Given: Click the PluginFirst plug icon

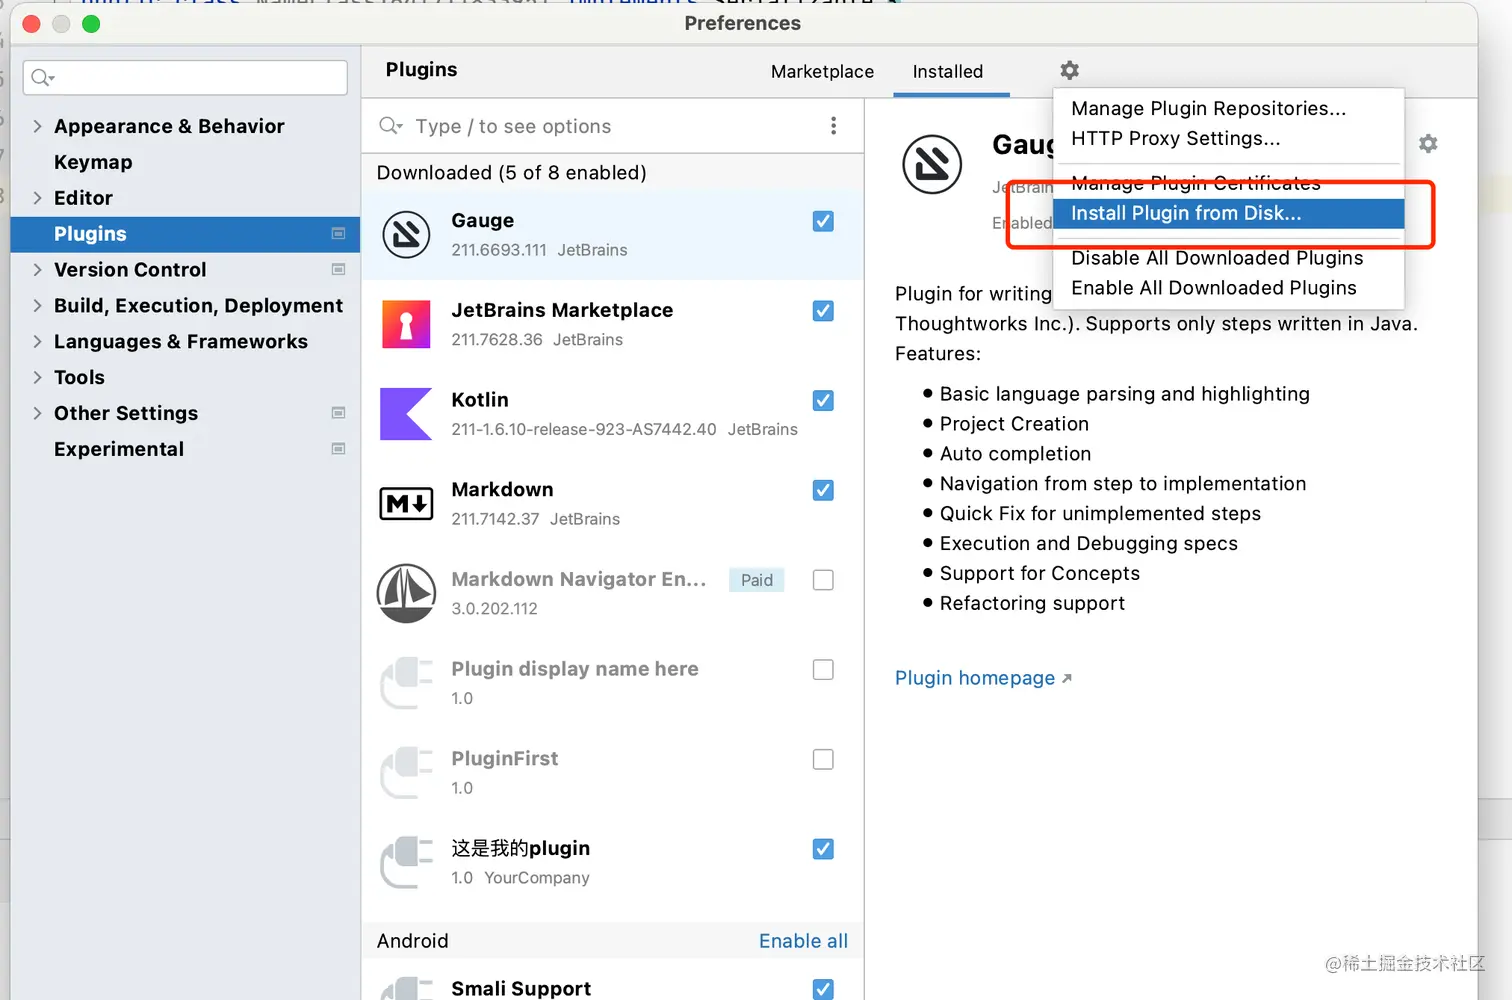Looking at the screenshot, I should click(x=406, y=773).
